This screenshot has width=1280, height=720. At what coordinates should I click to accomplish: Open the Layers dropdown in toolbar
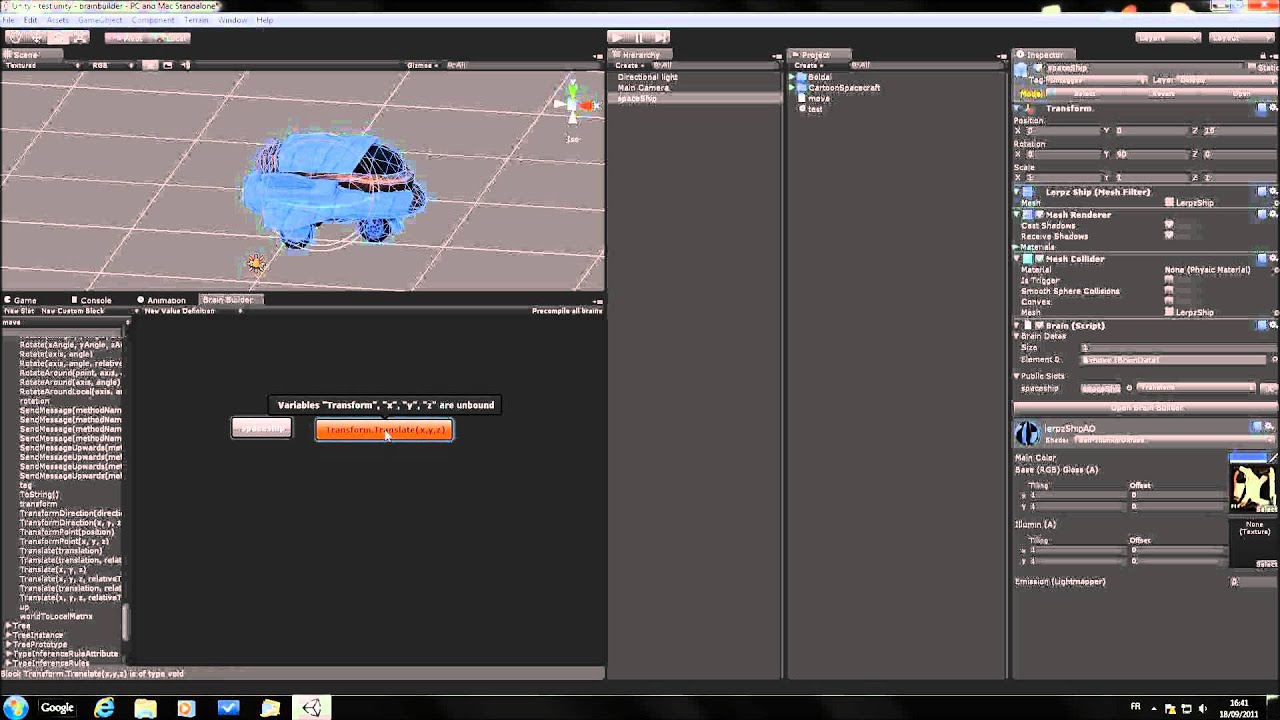point(1168,38)
